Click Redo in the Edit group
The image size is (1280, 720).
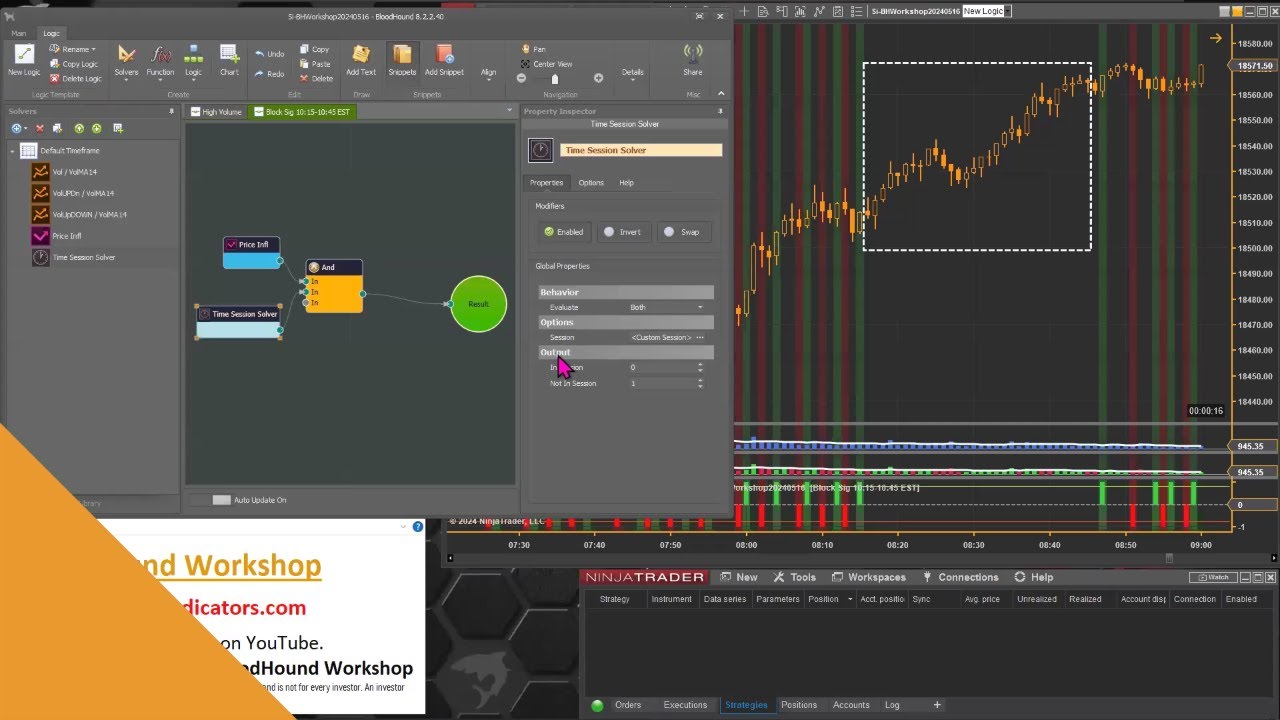[269, 74]
